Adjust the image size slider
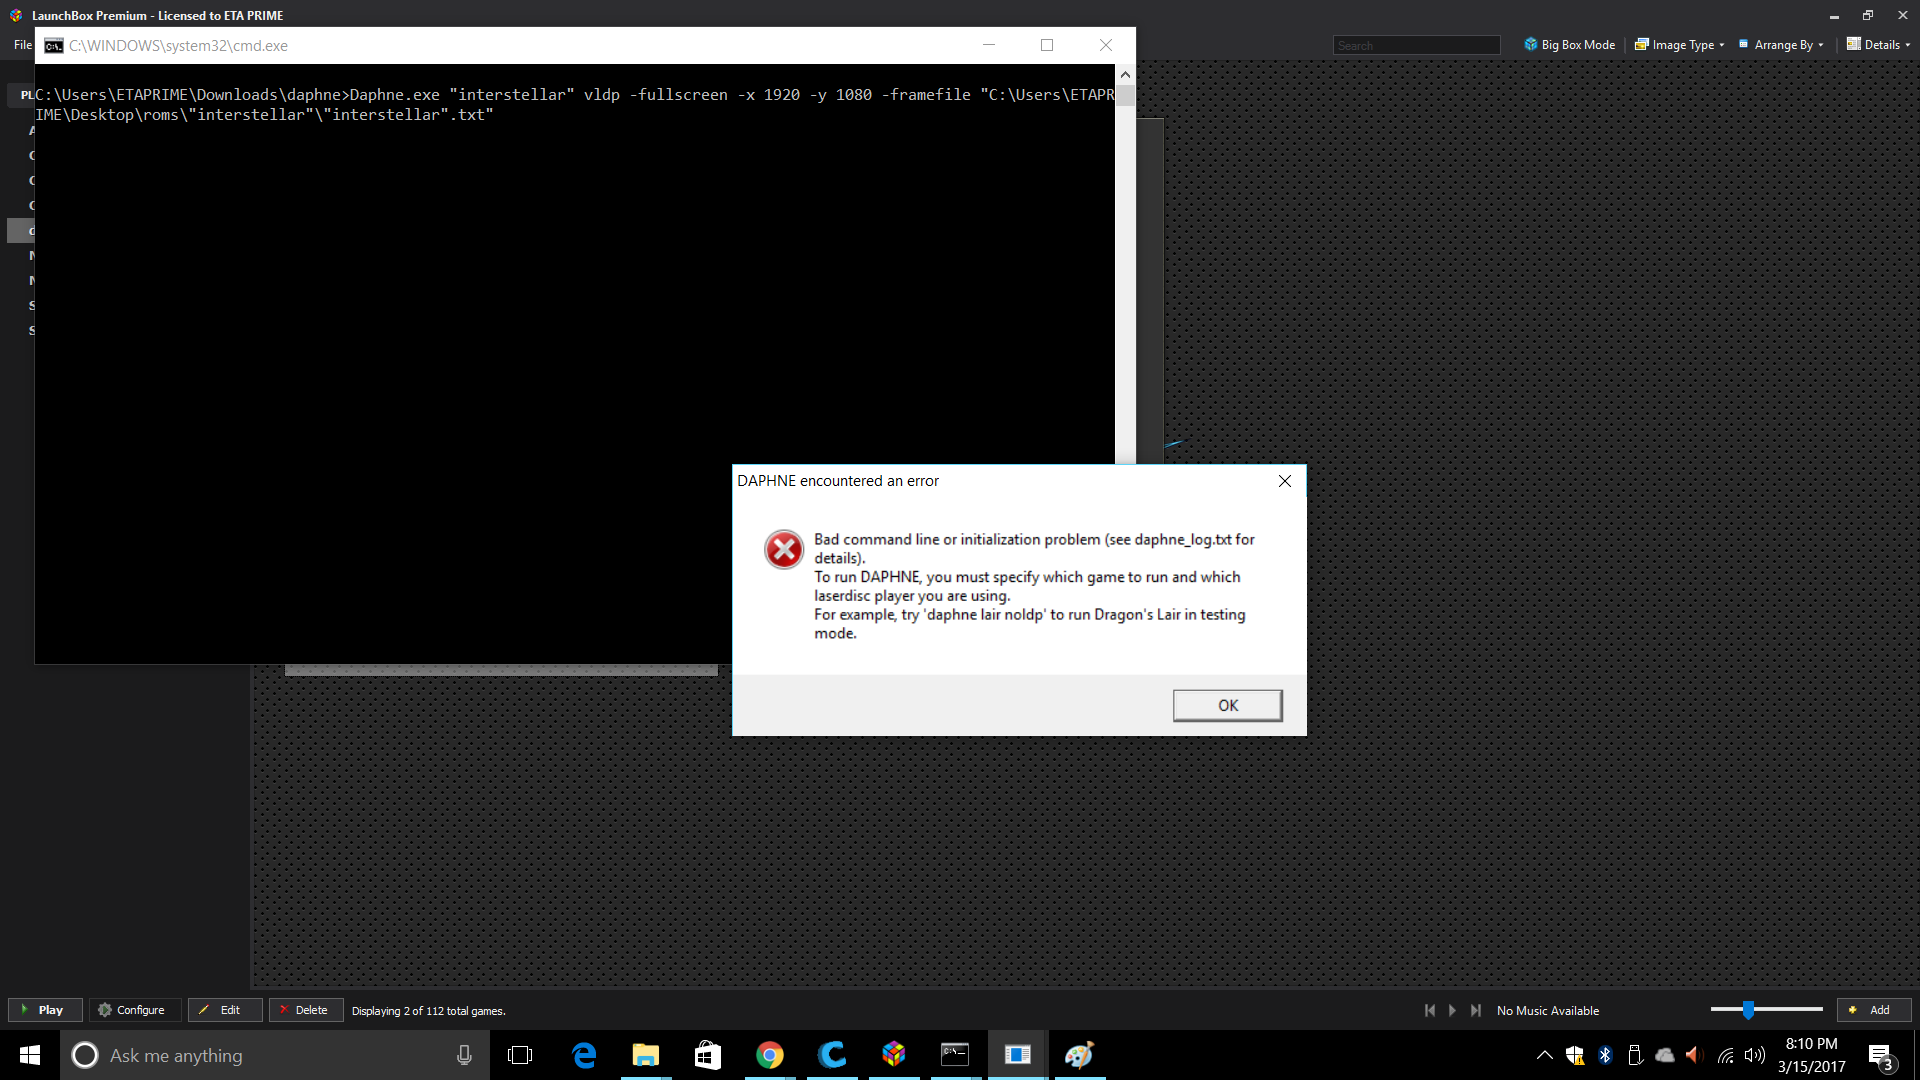Screen dimensions: 1920x1080 coord(1748,1010)
